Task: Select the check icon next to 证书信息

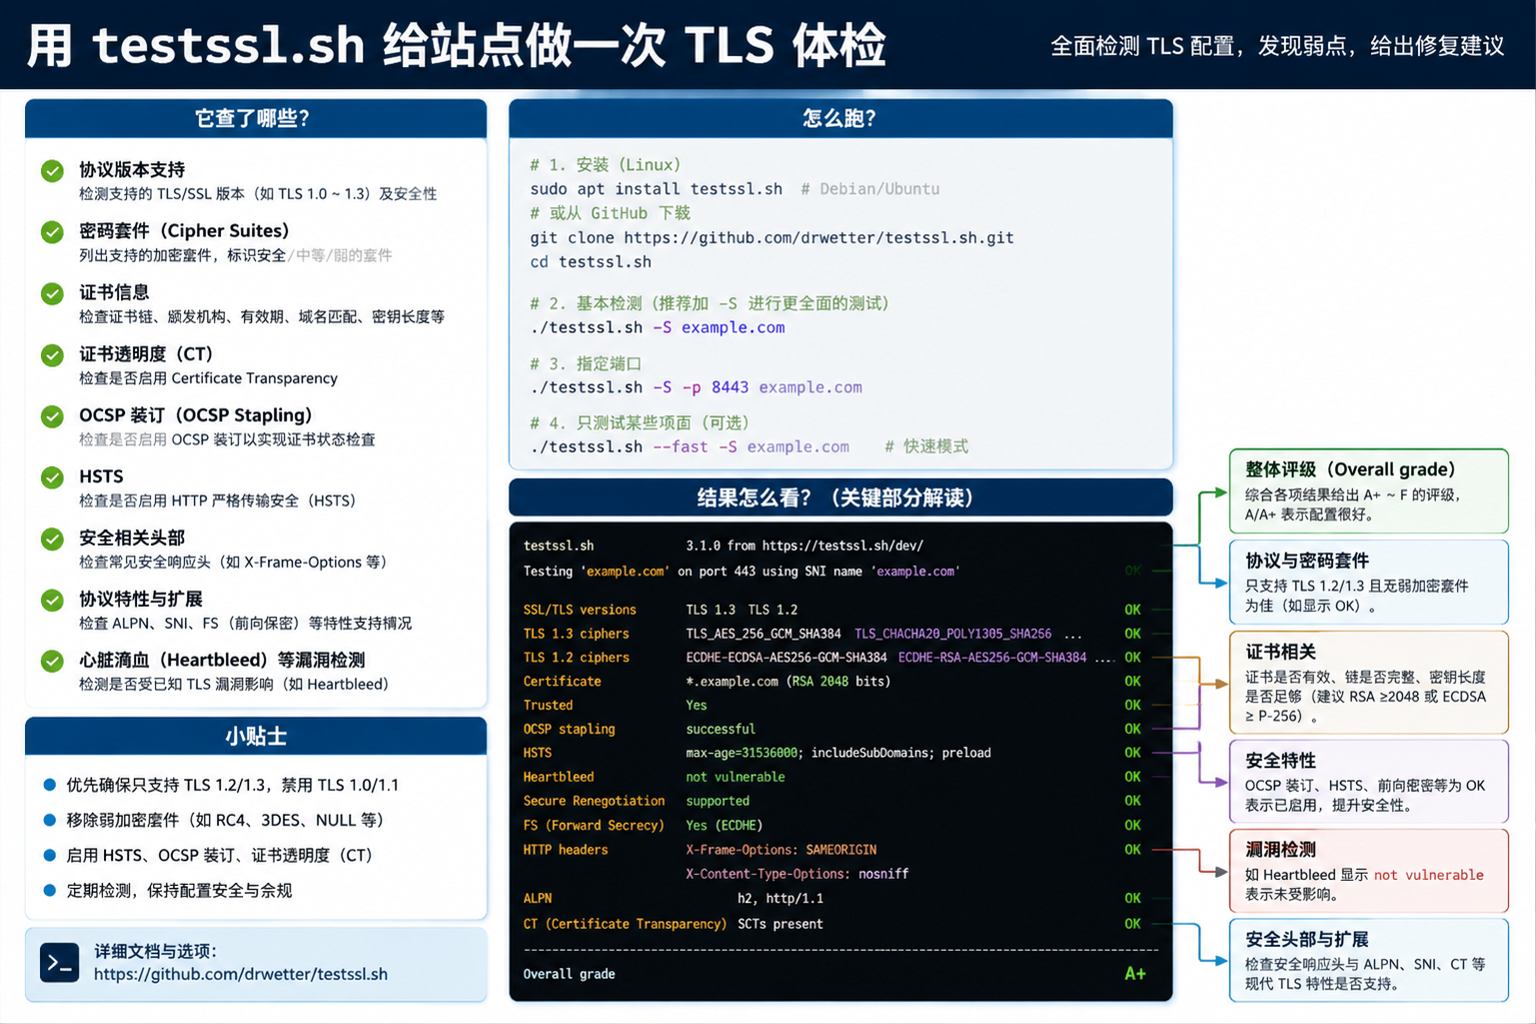Action: click(x=52, y=294)
